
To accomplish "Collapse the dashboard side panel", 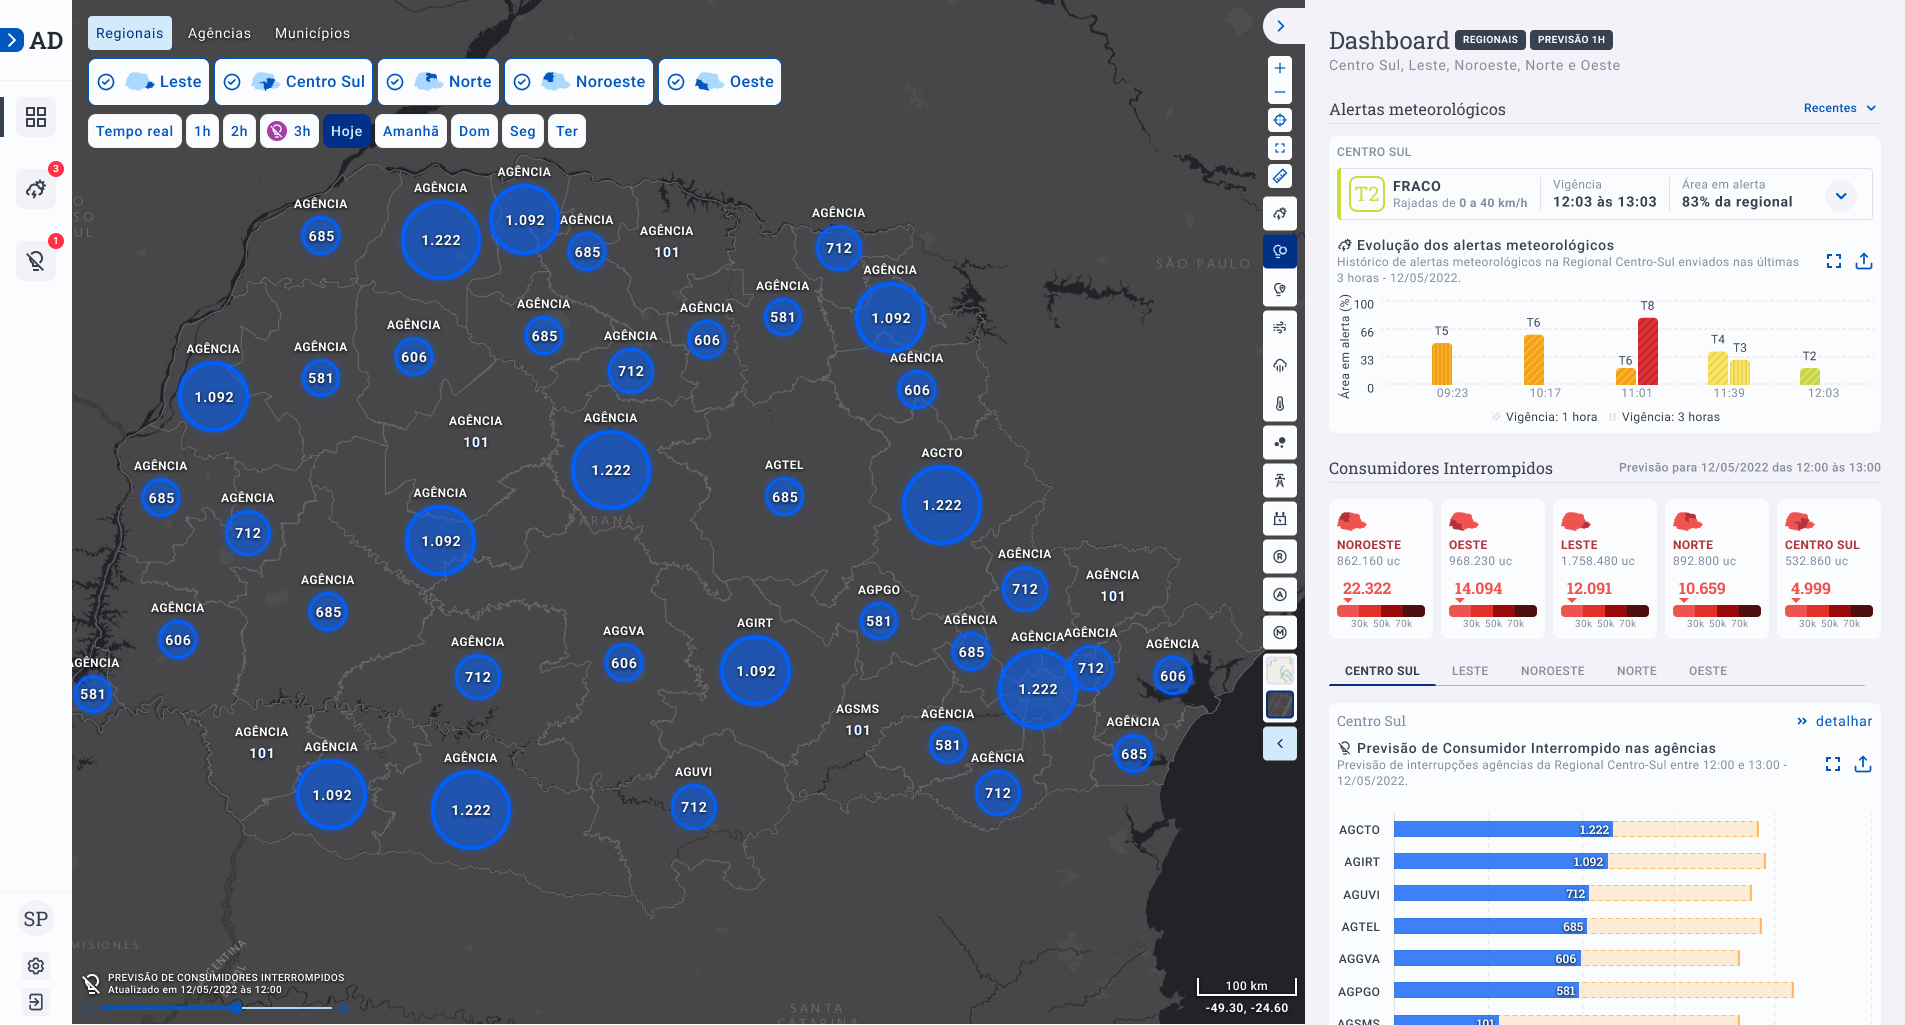I will (x=1280, y=26).
